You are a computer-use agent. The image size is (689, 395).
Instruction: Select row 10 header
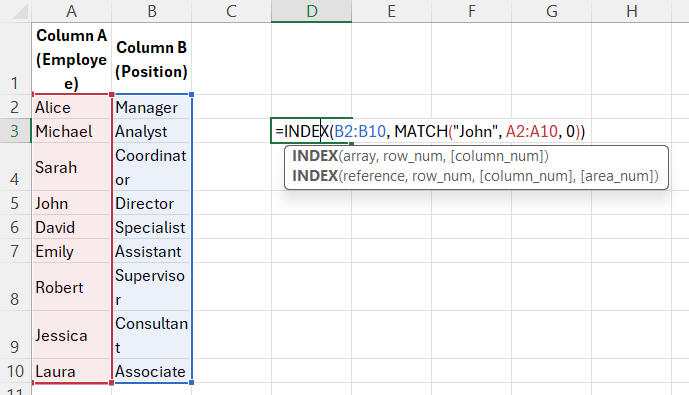click(x=15, y=371)
